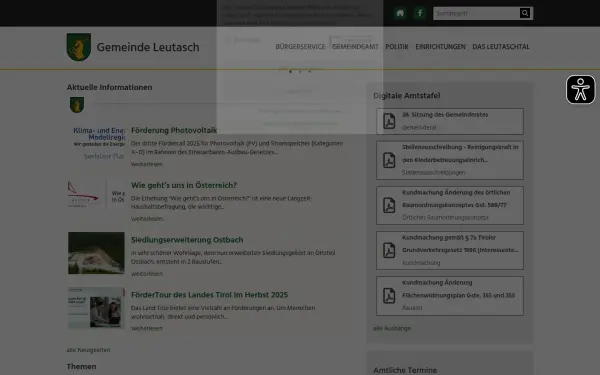Open 38. Sitzung des Gemeinderates title

point(445,114)
